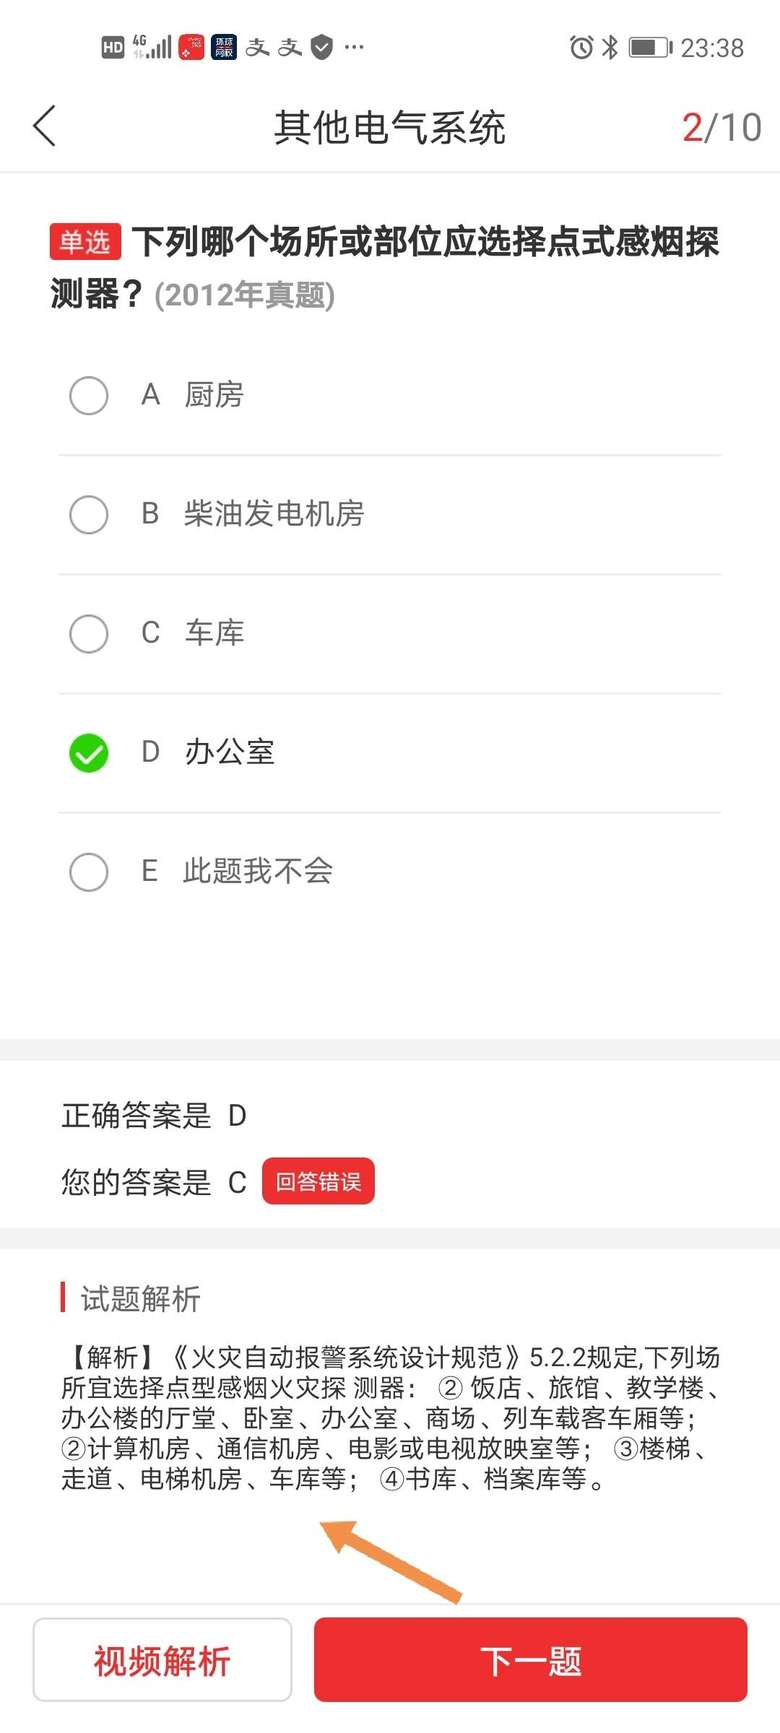Tap the shield security status icon
The width and height of the screenshot is (780, 1733).
[x=321, y=47]
